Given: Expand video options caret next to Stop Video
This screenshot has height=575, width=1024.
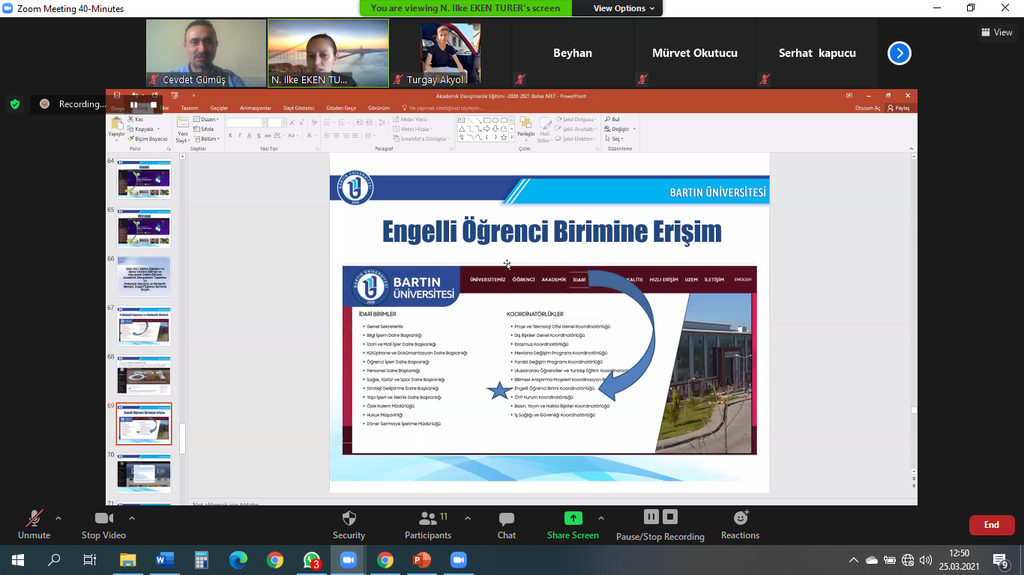Looking at the screenshot, I should [131, 518].
